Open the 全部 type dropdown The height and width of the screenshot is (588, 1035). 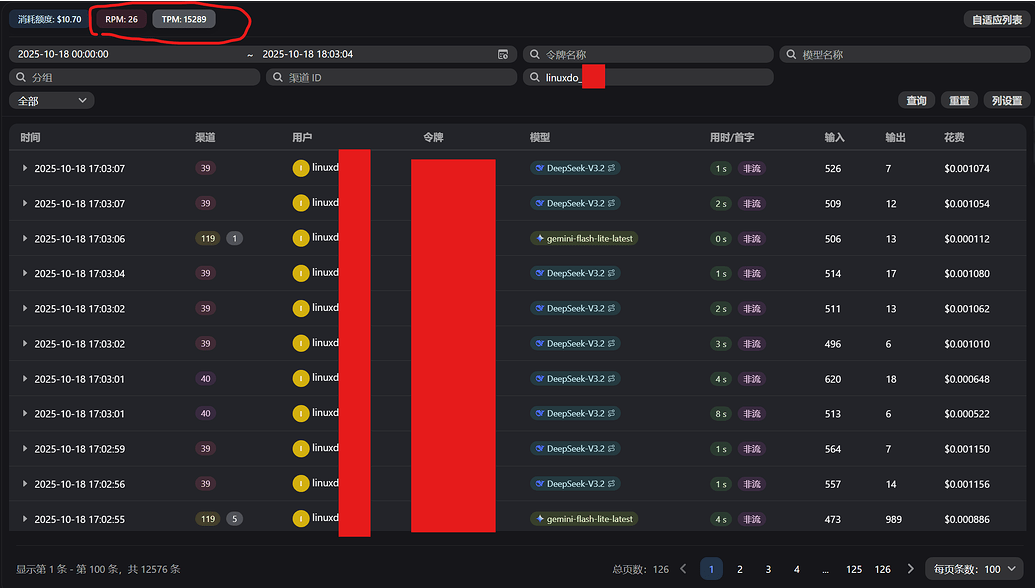pyautogui.click(x=51, y=100)
